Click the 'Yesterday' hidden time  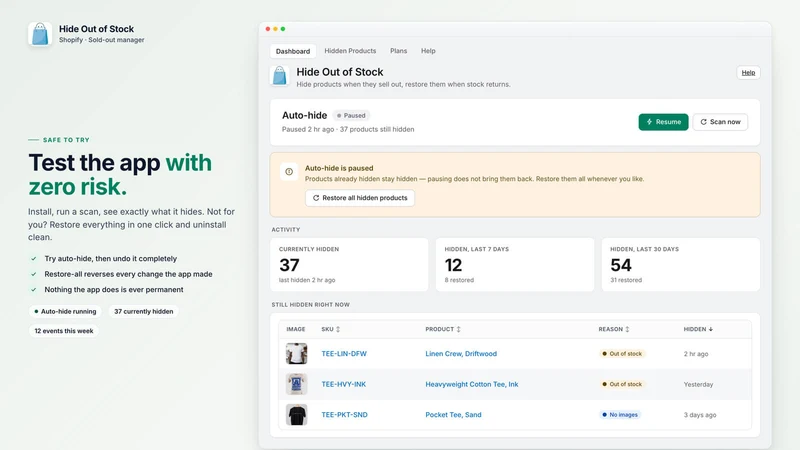click(698, 384)
